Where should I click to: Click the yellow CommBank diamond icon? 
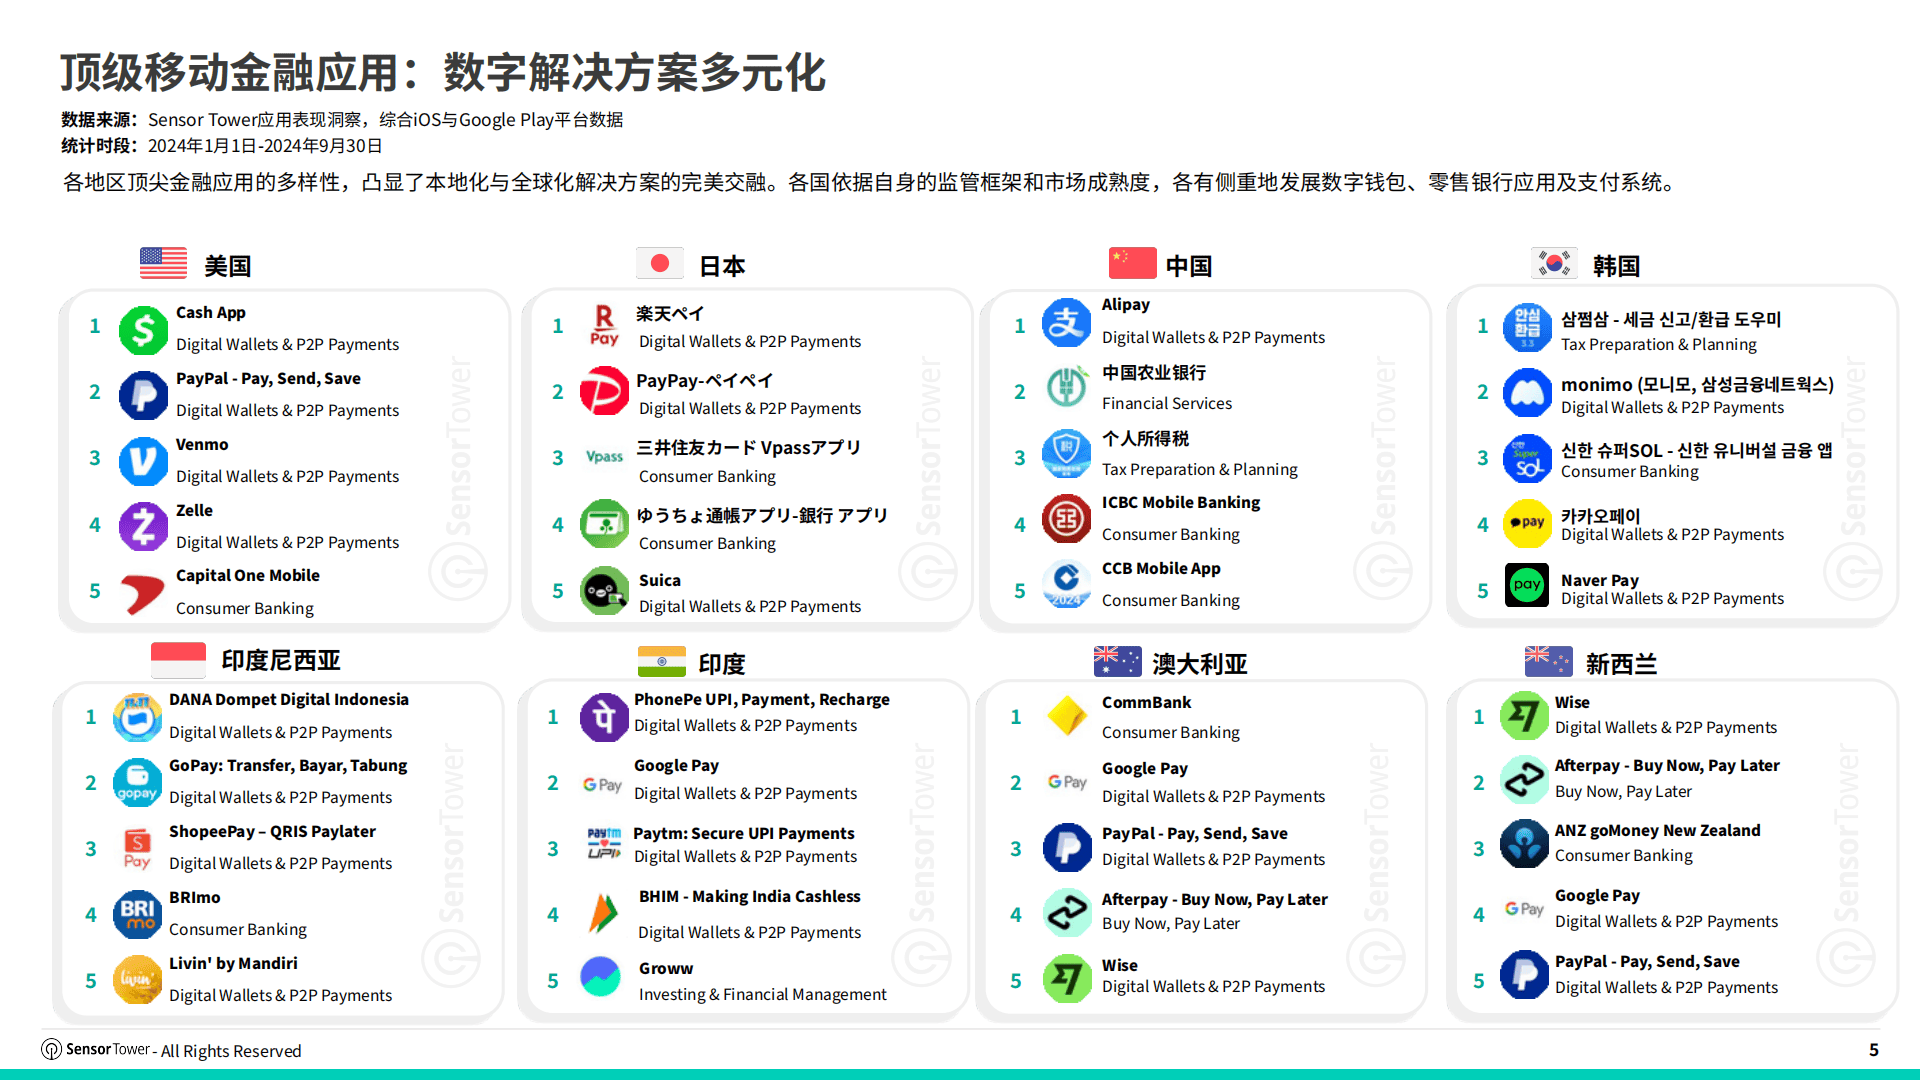[1066, 716]
